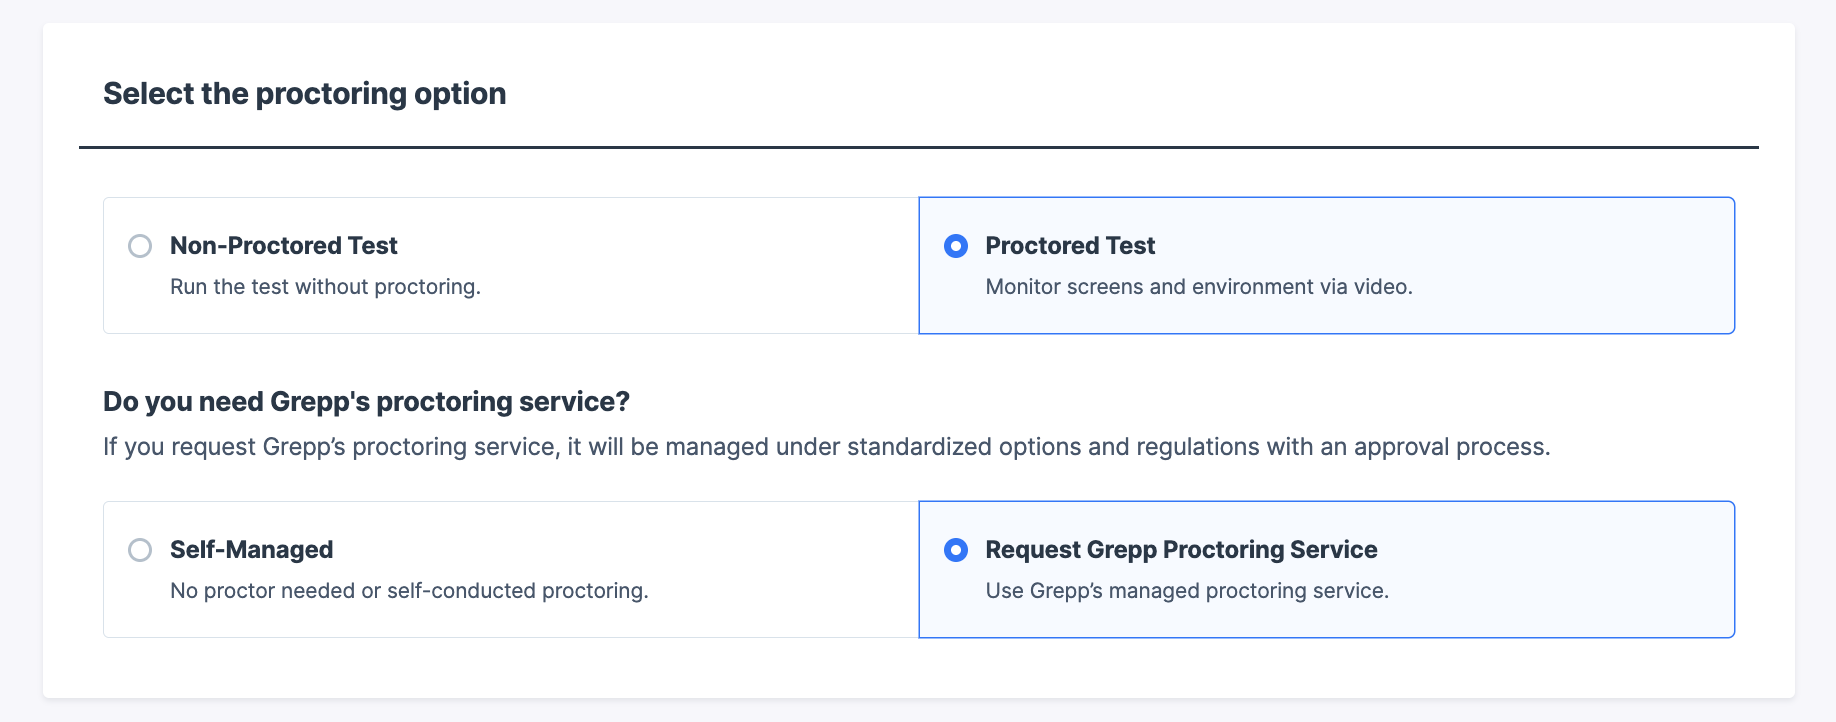This screenshot has width=1836, height=722.
Task: Click the "Request Grepp Proctoring Service" title
Action: 1181,550
